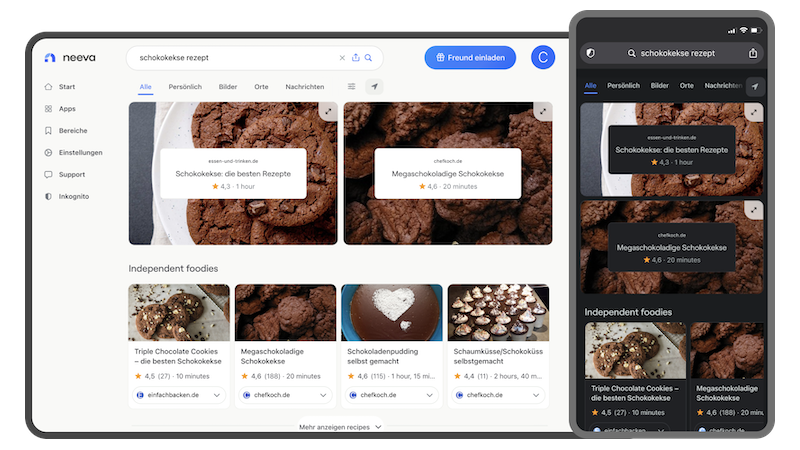
Task: Open Bereiche in the sidebar
Action: [x=66, y=131]
